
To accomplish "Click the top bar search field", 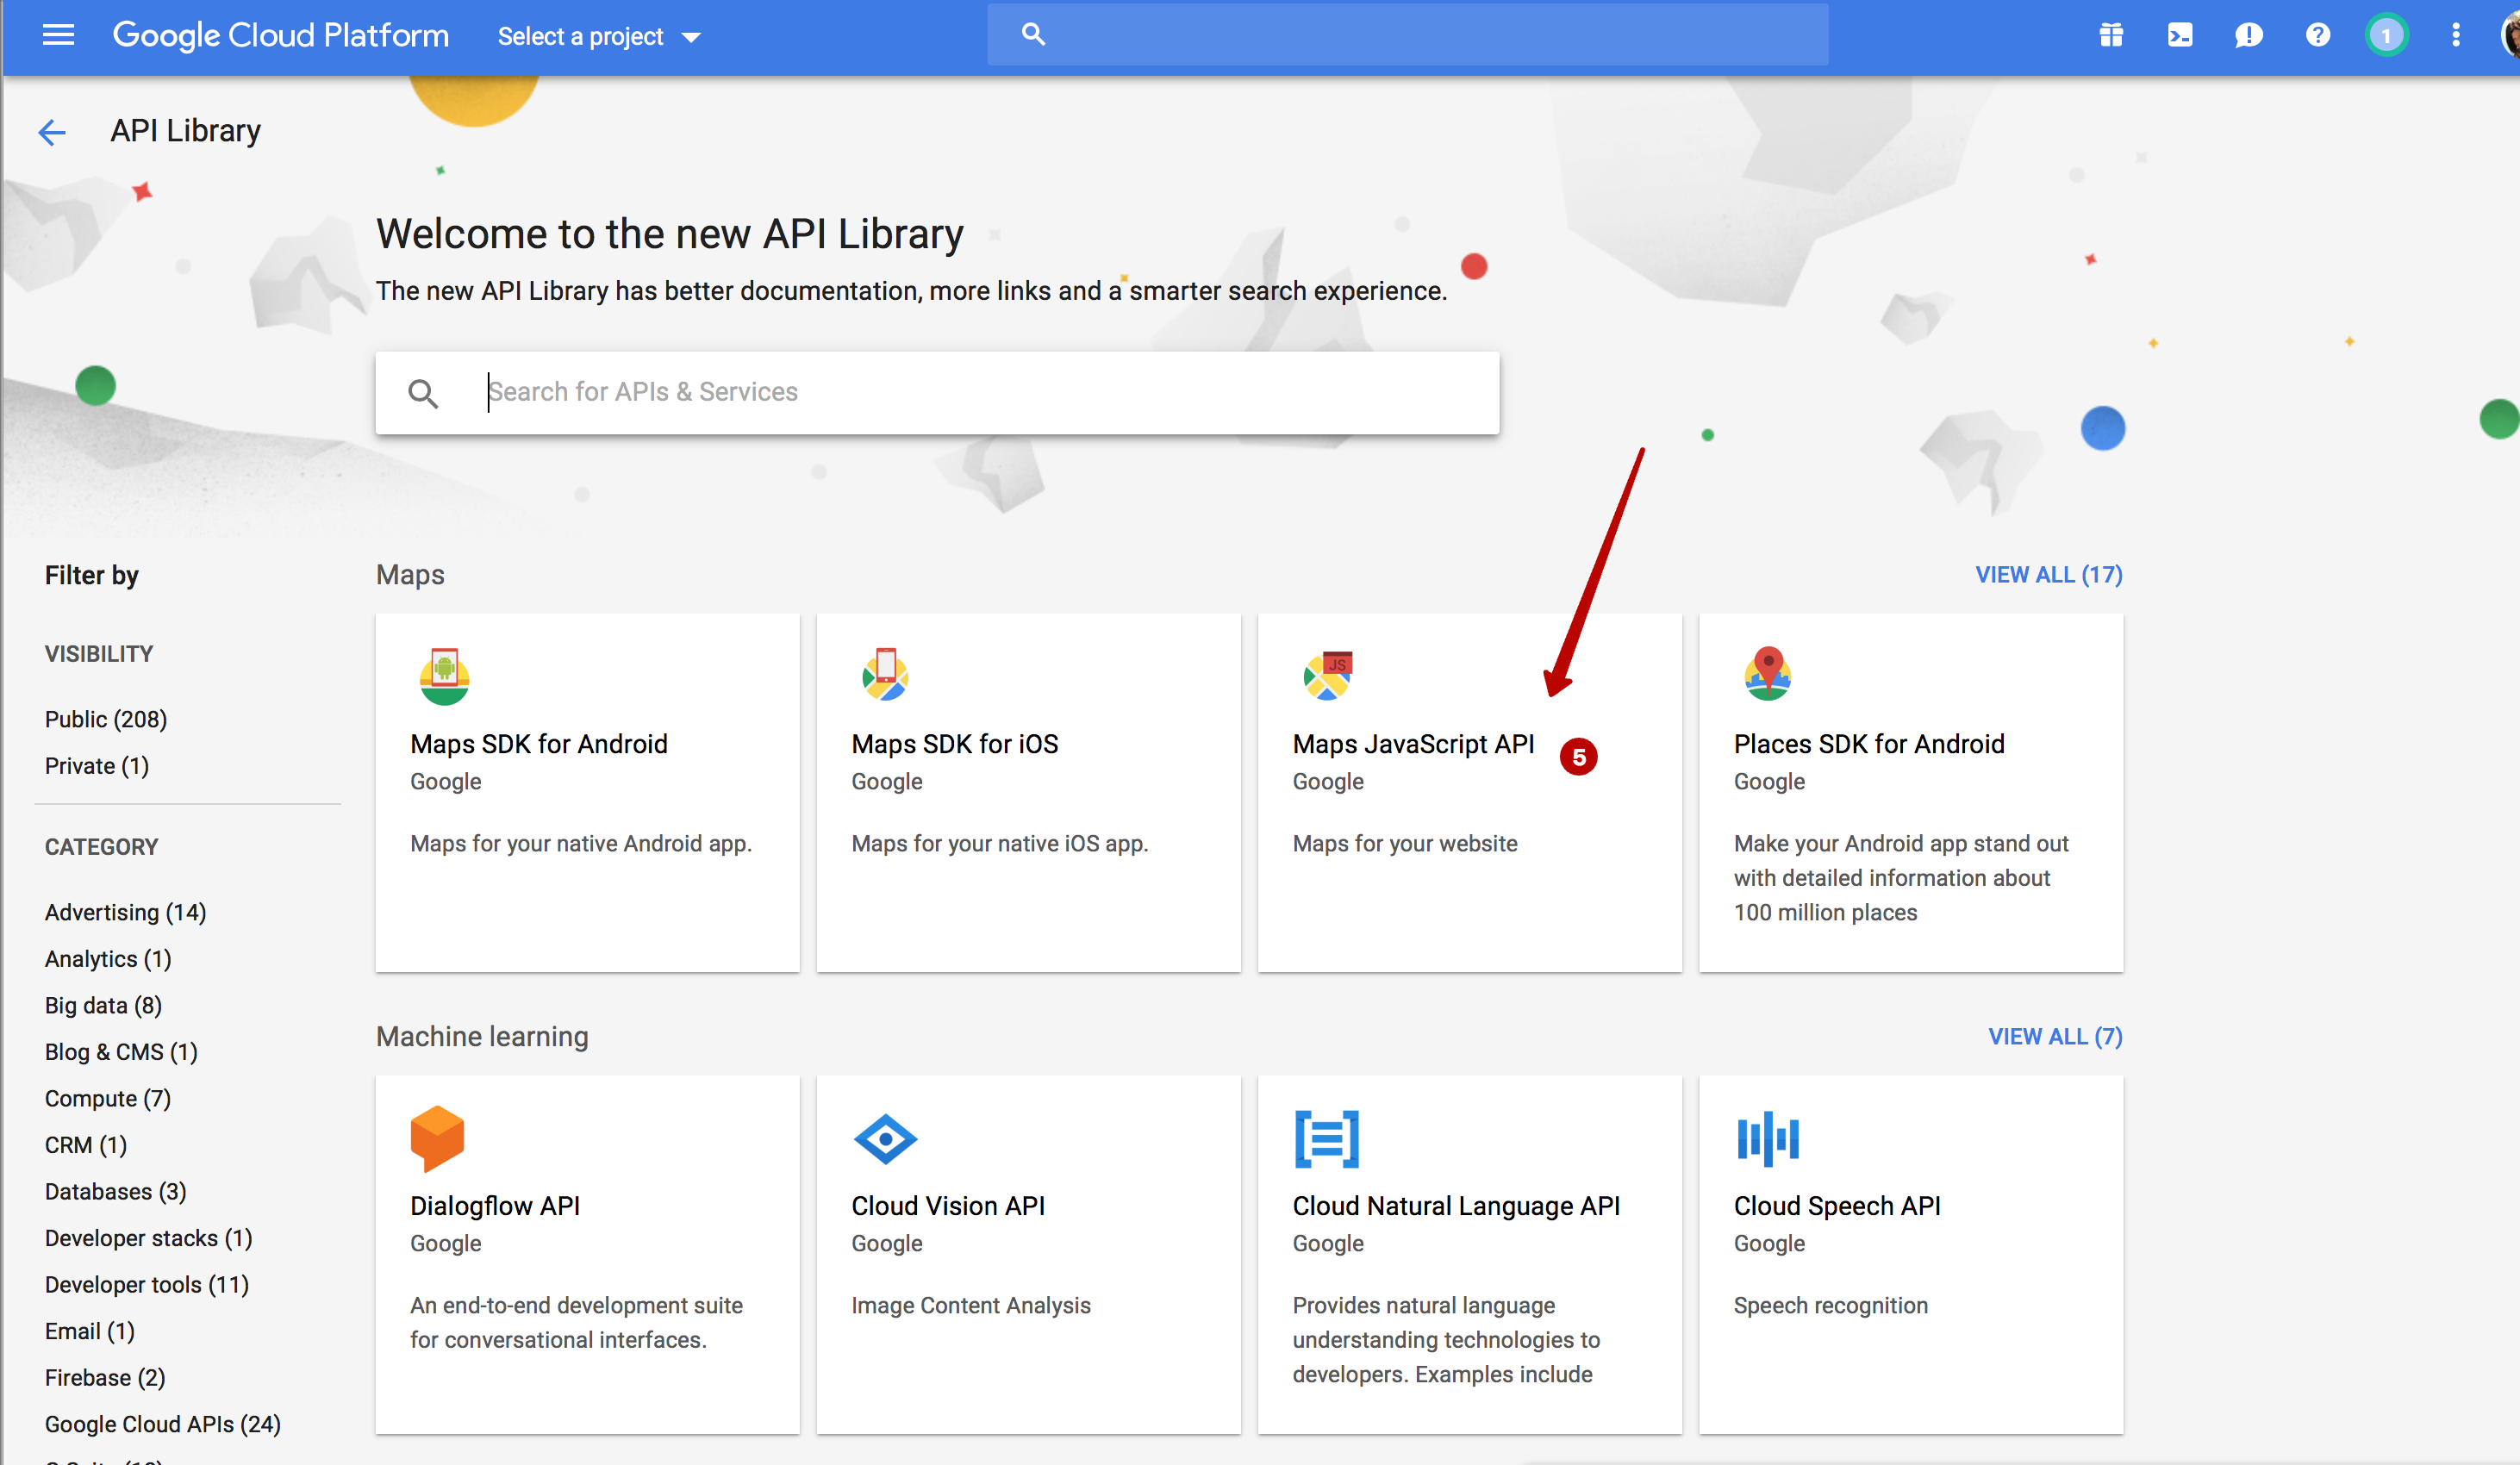I will point(1407,35).
